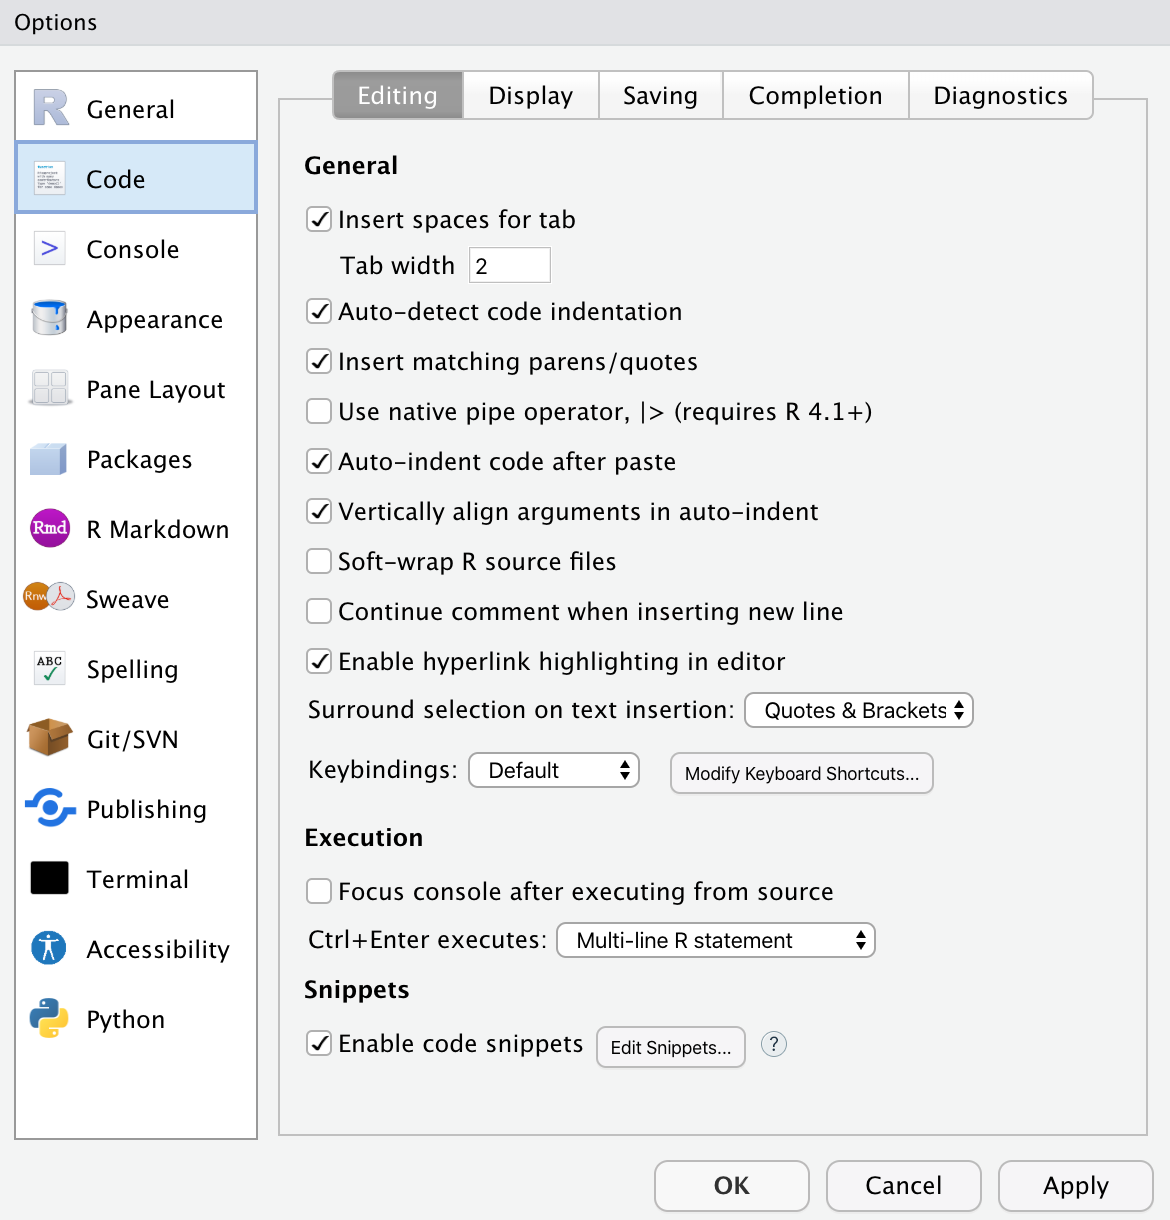Select the Publishing label in sidebar

click(x=147, y=810)
